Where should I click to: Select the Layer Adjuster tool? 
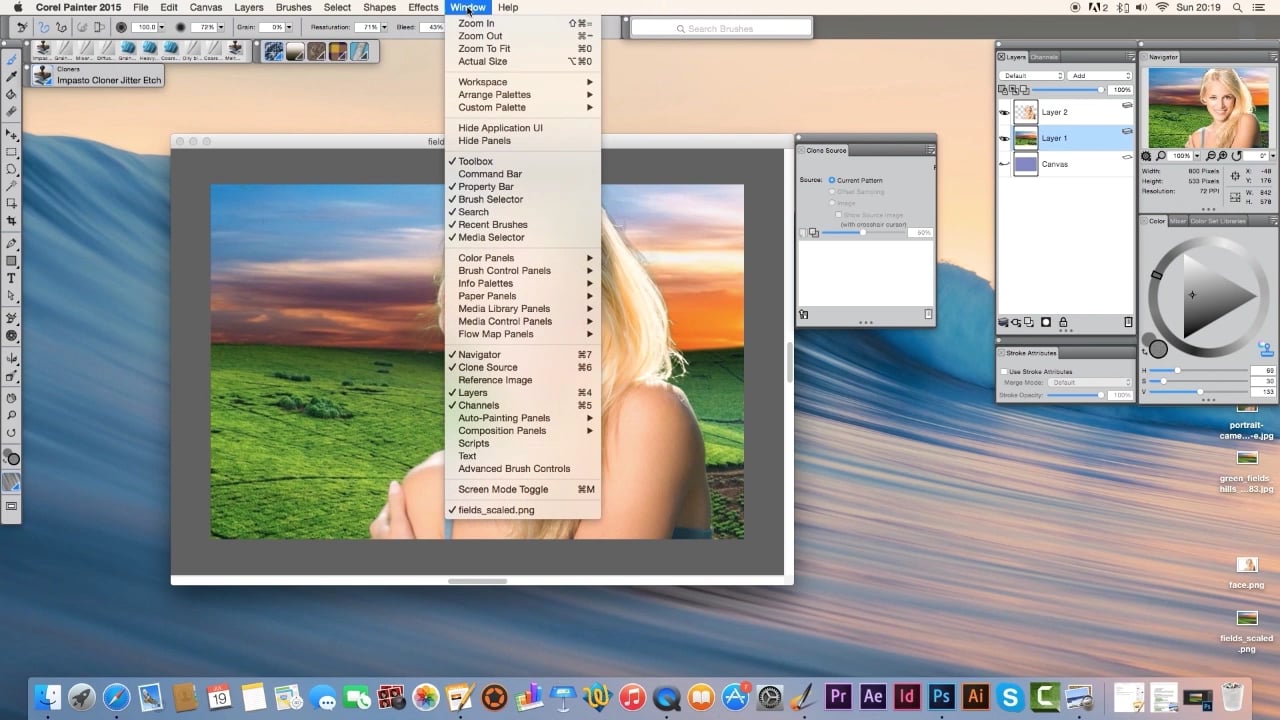click(12, 134)
